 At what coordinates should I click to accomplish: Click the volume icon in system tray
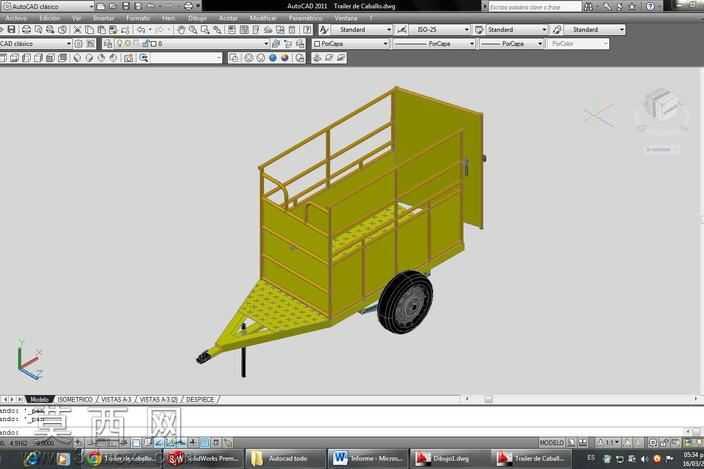pos(644,459)
